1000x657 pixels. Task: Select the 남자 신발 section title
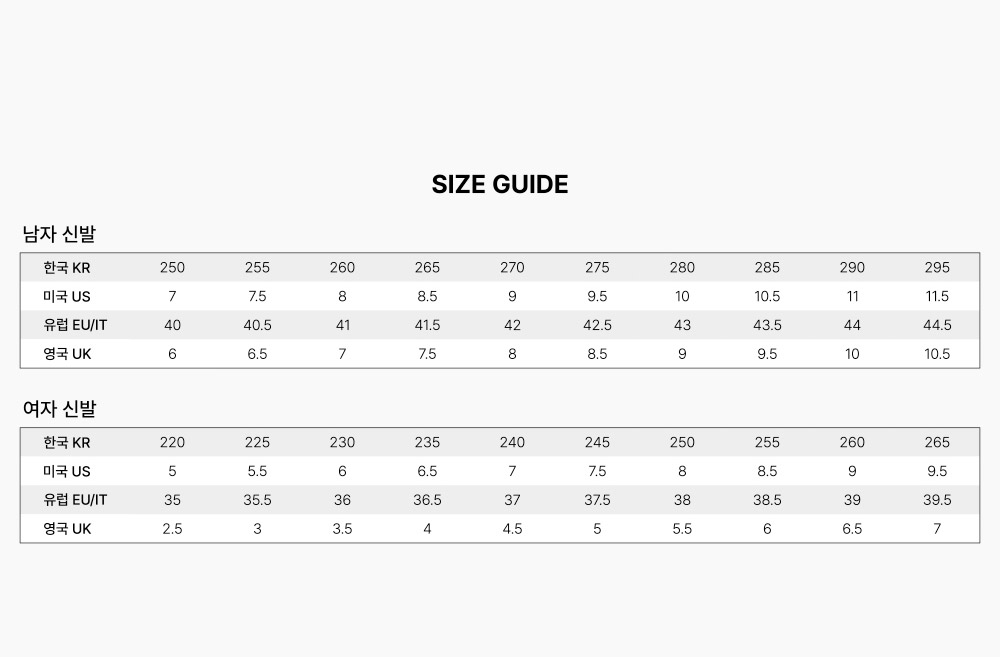point(59,235)
